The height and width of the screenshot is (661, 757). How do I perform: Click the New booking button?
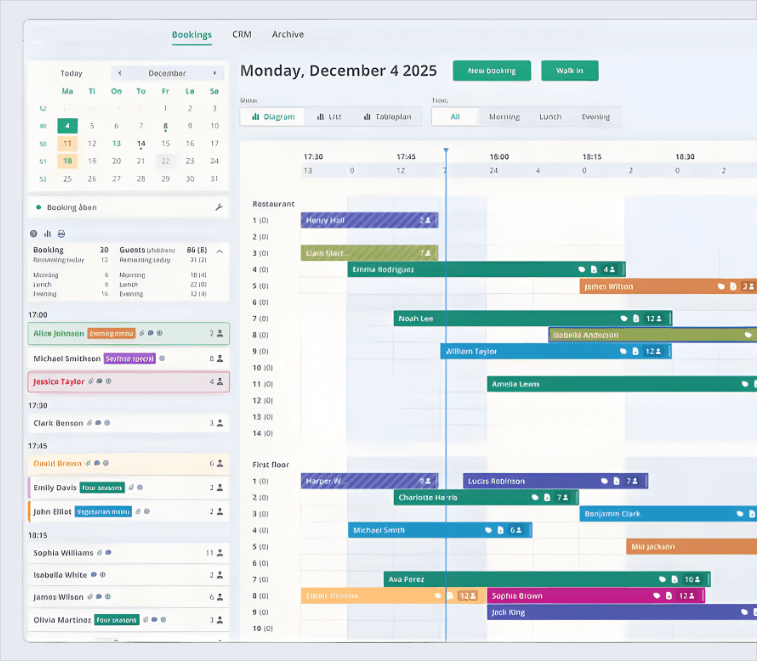point(491,70)
